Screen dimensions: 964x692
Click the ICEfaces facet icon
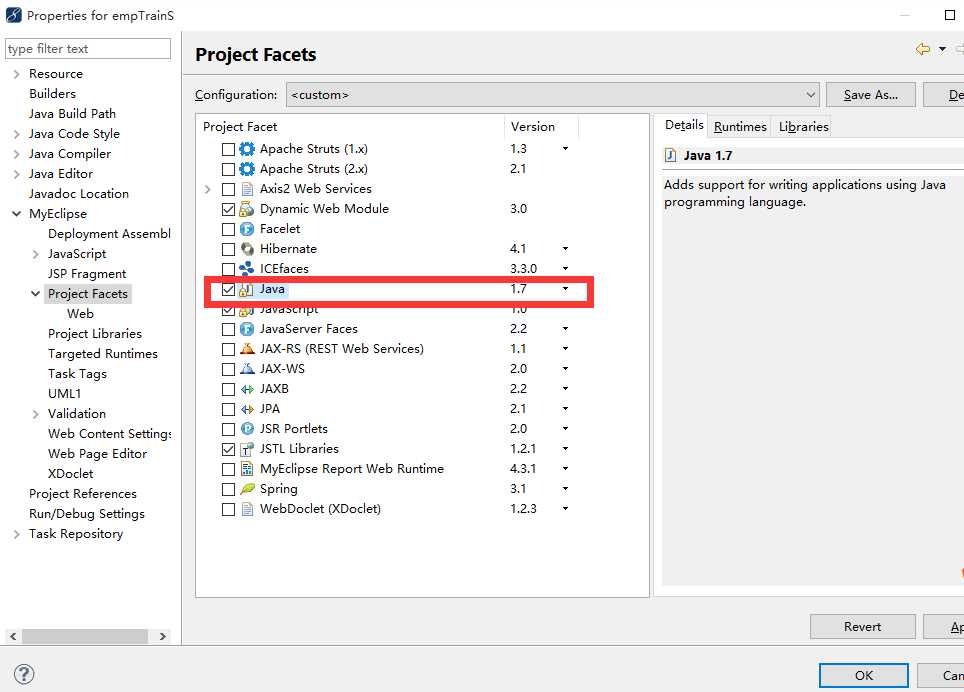pos(247,269)
